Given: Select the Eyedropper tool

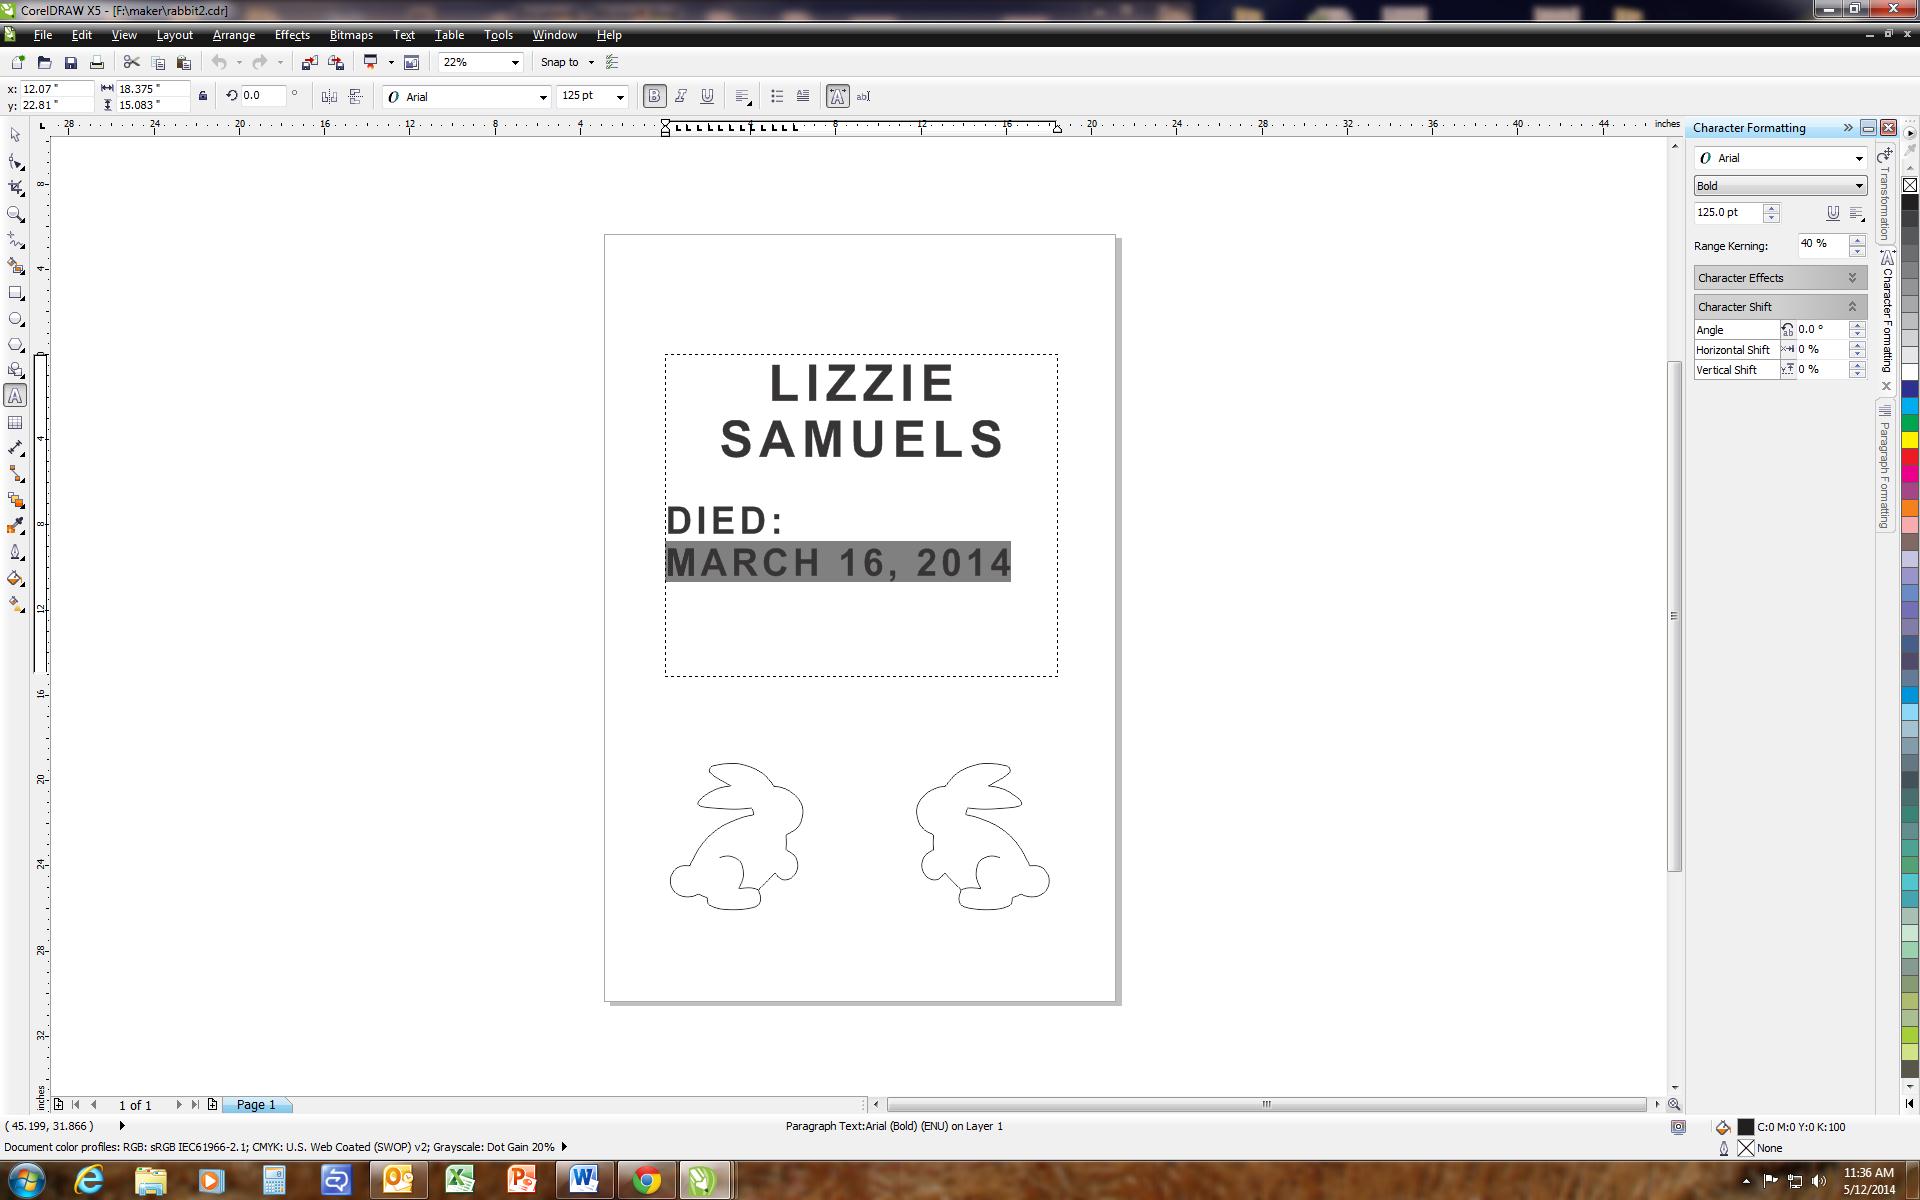Looking at the screenshot, I should [x=15, y=527].
